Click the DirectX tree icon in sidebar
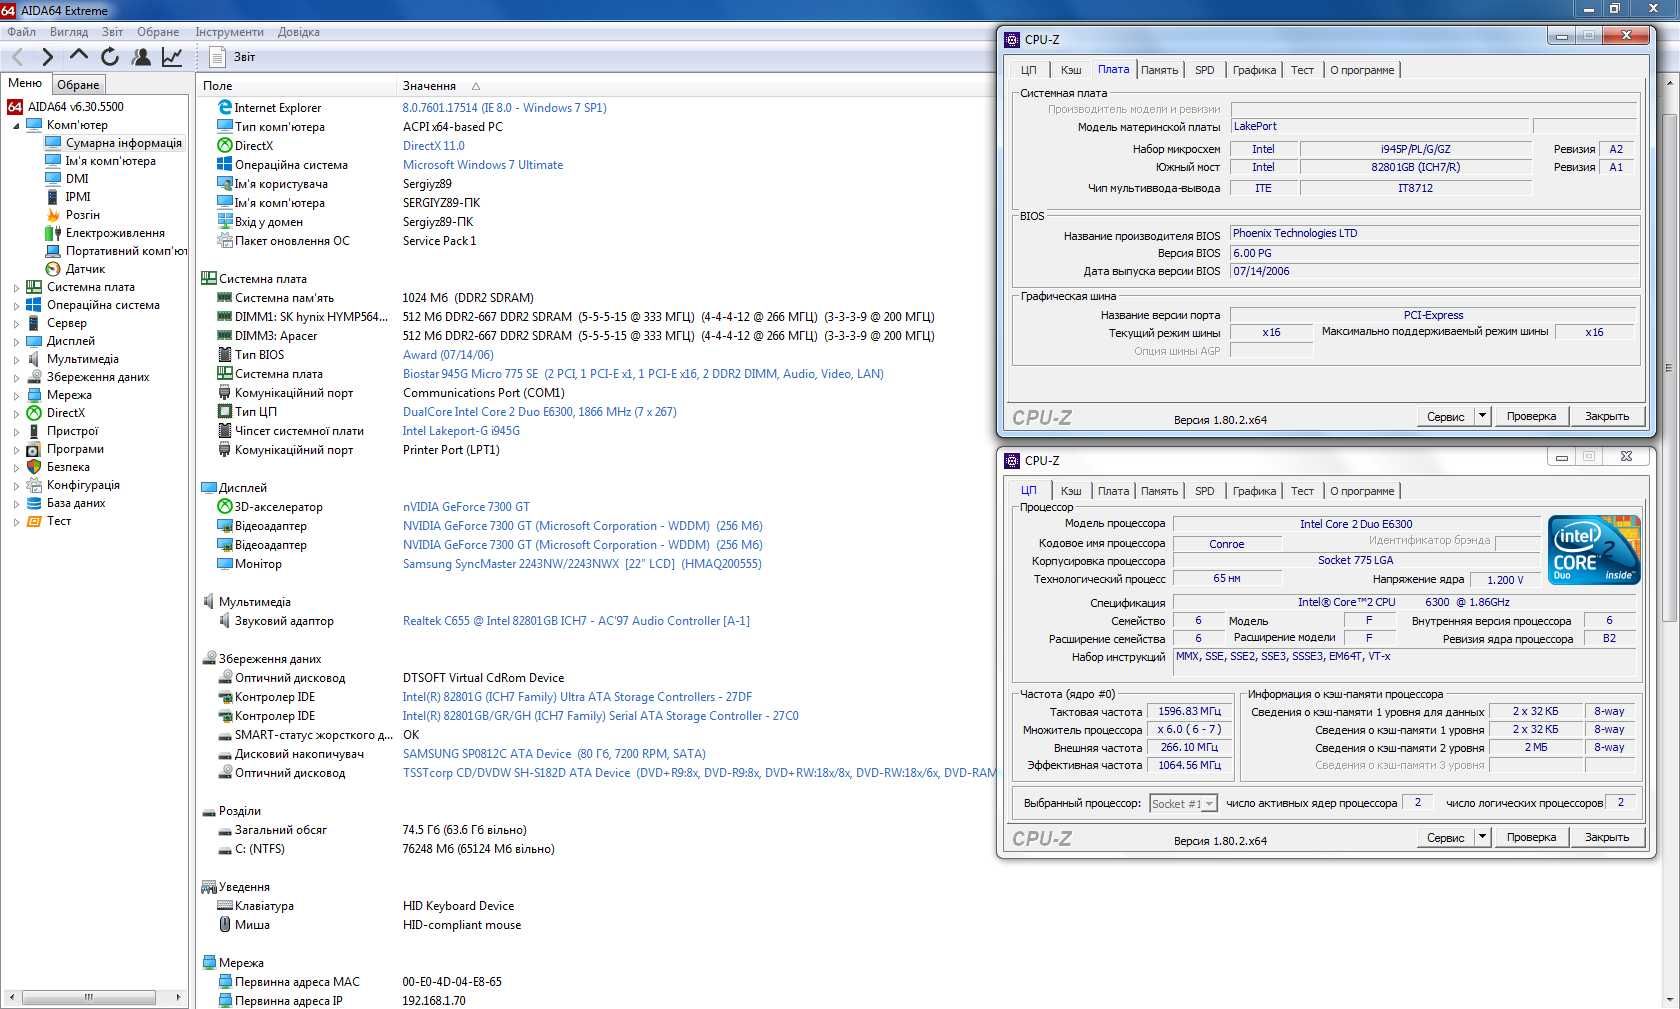 pyautogui.click(x=34, y=413)
